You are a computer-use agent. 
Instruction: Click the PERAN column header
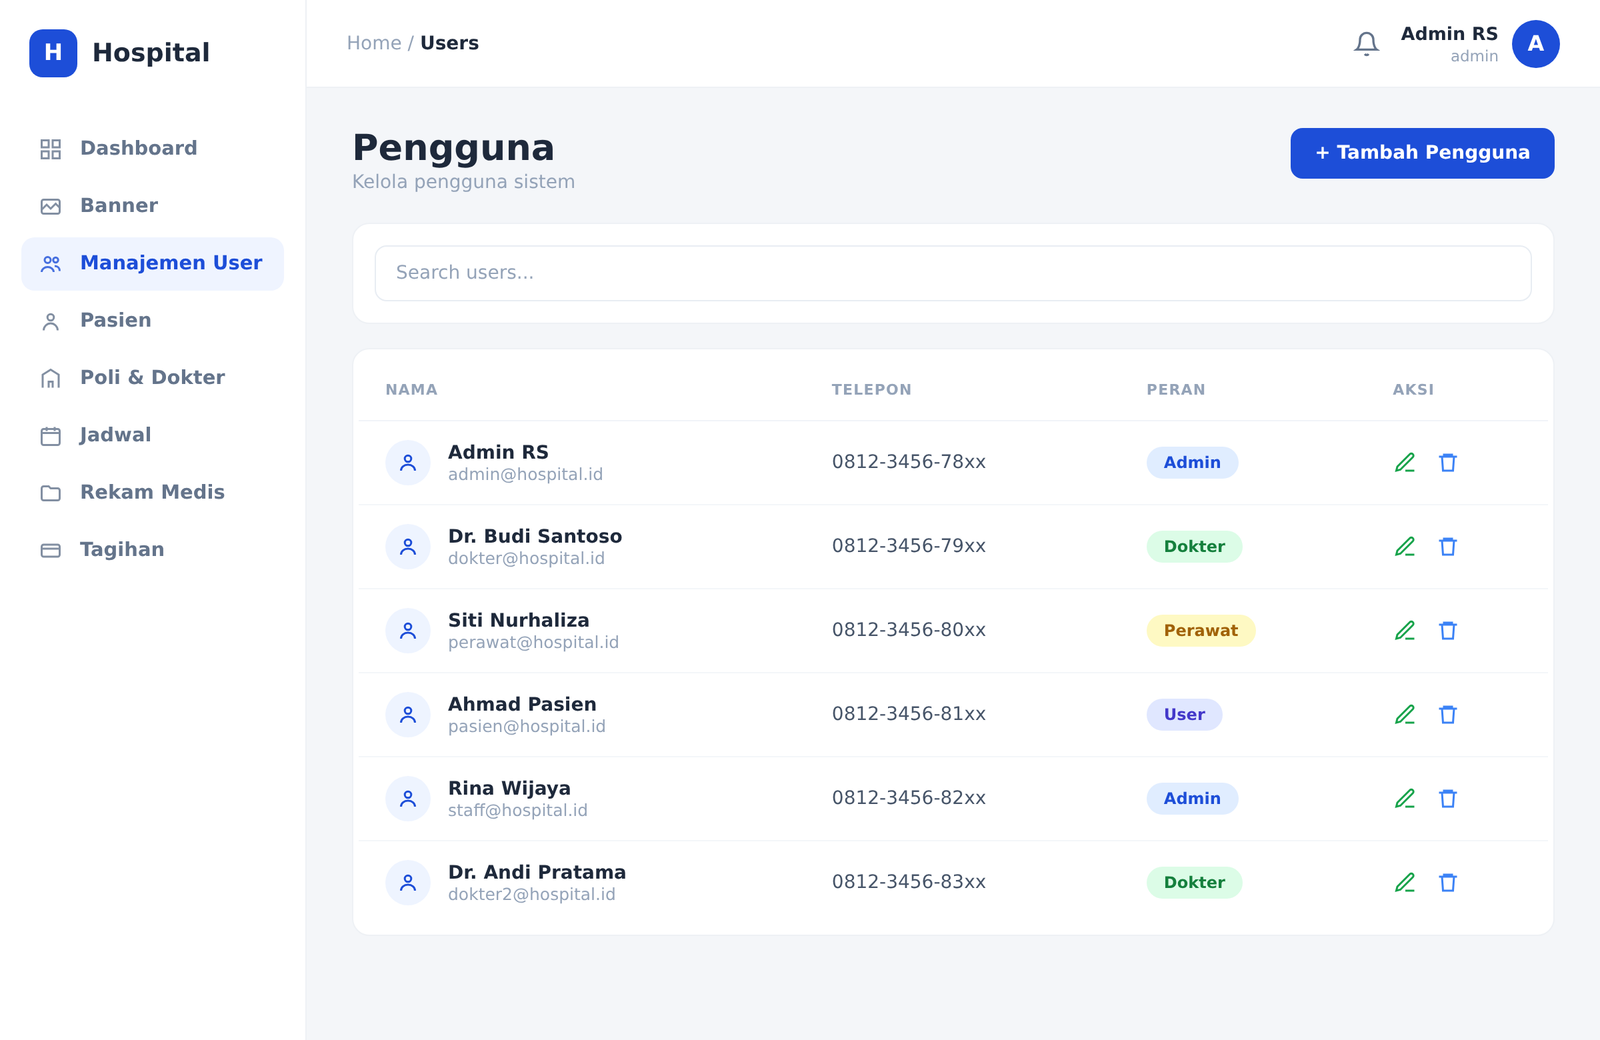(x=1175, y=390)
